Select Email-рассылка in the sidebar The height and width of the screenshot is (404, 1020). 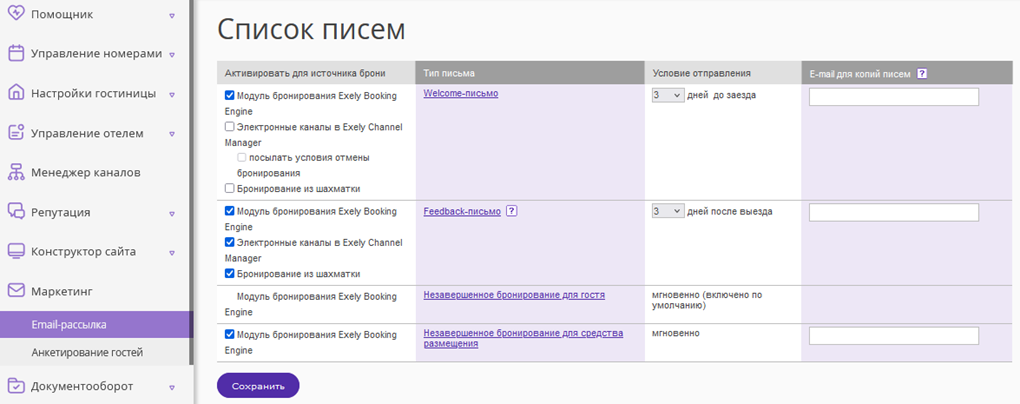(x=96, y=324)
